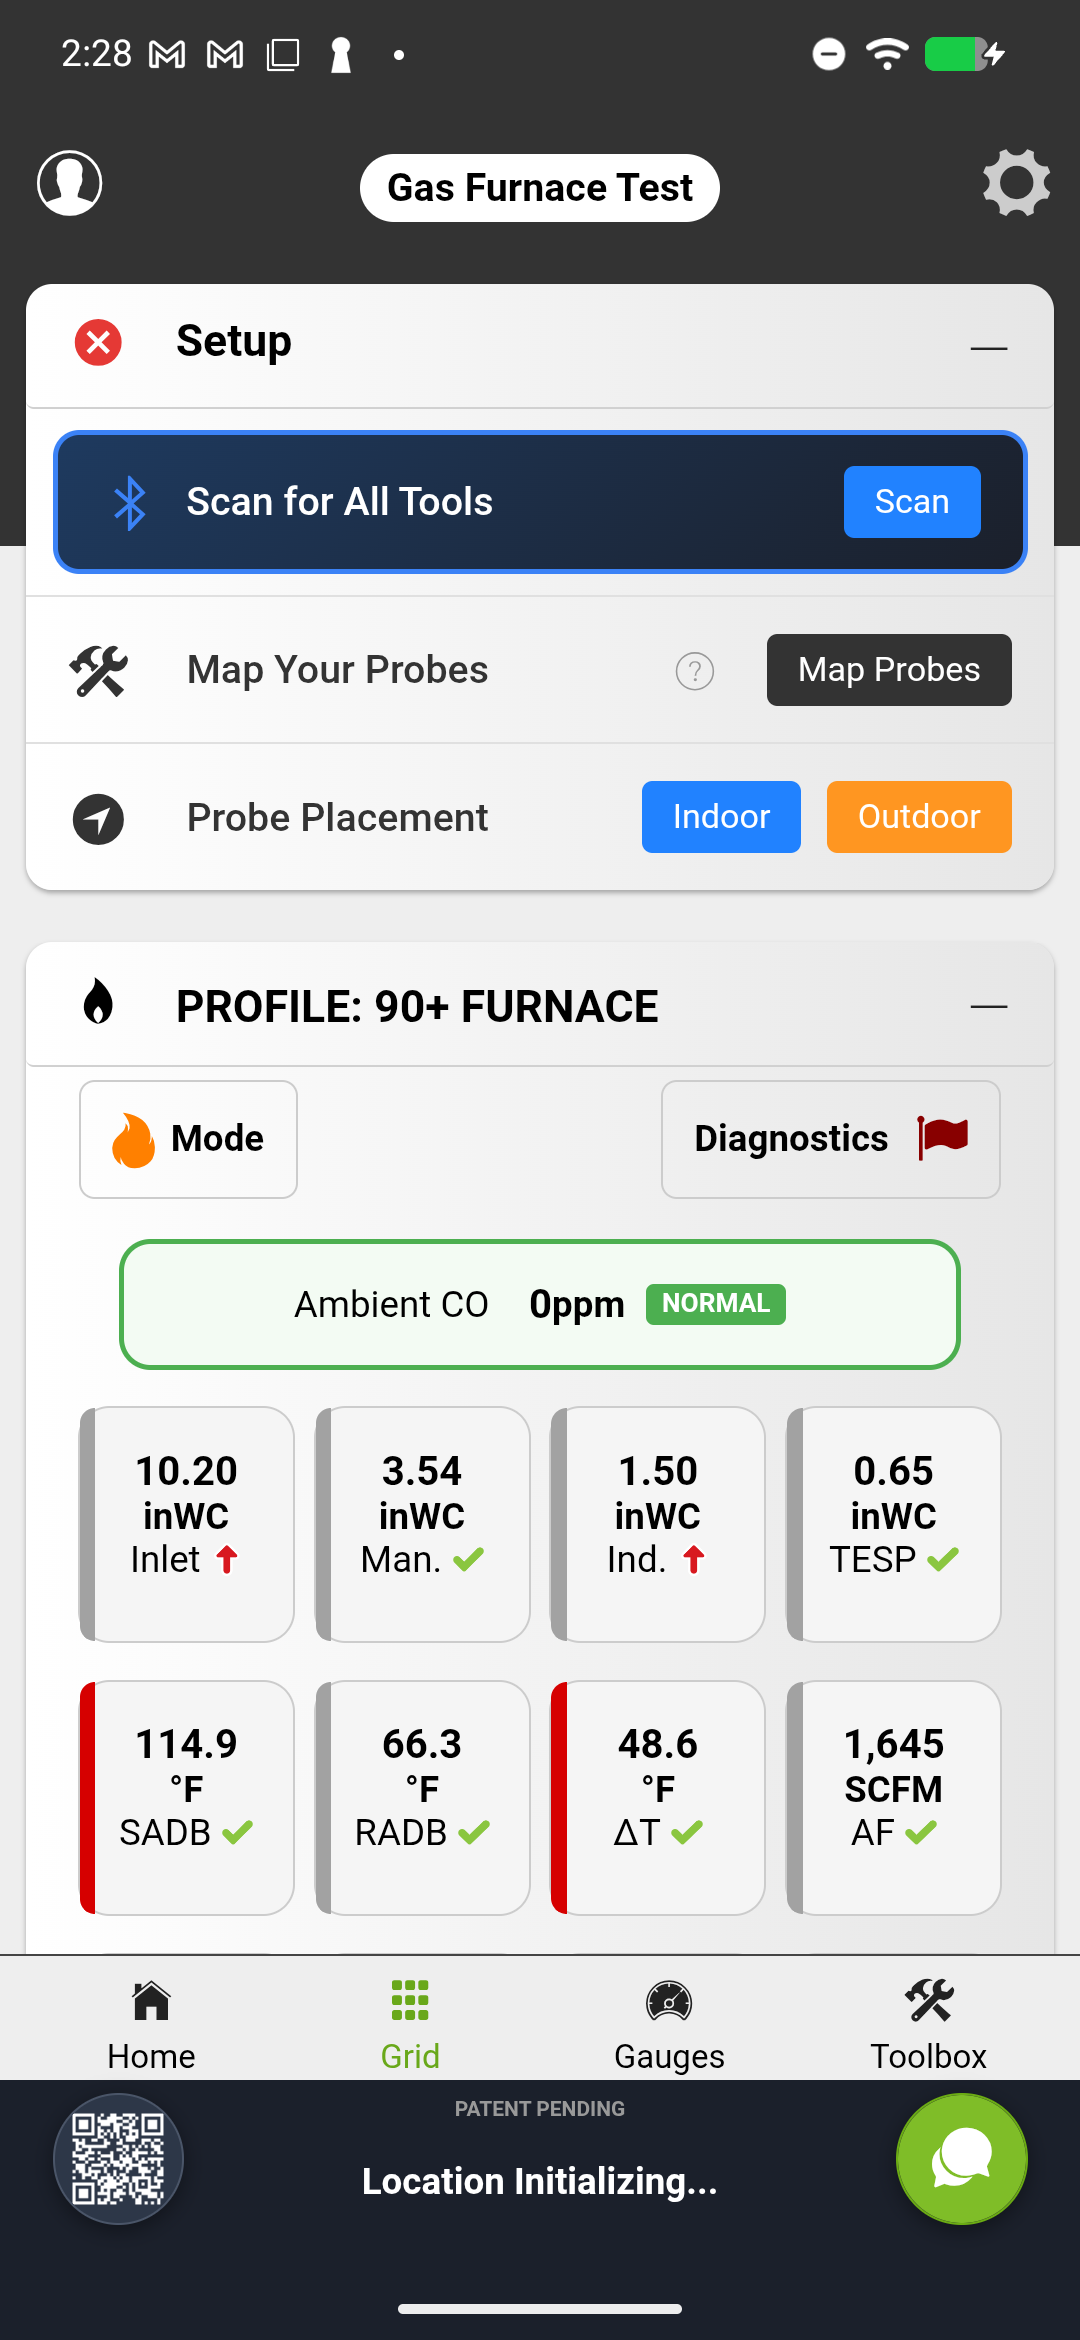Click the NORMAL status badge

716,1304
